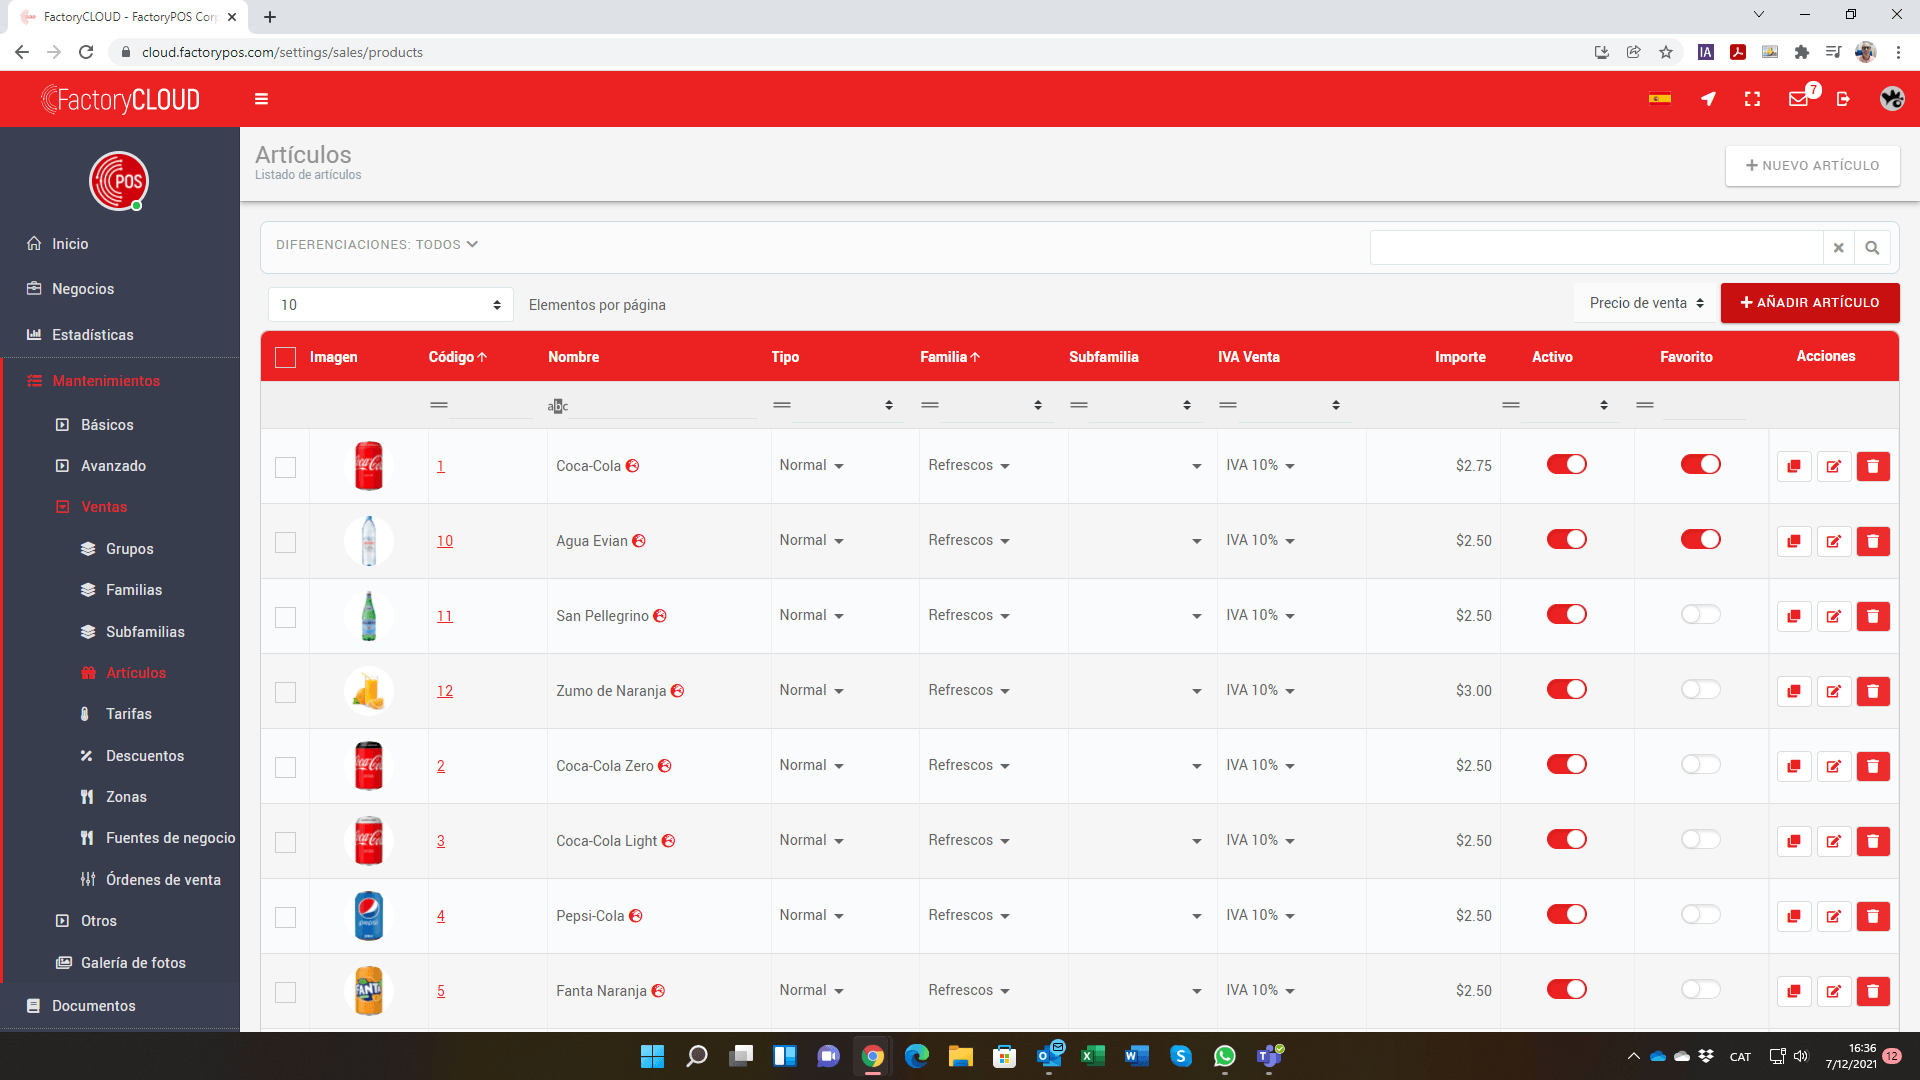1920x1080 pixels.
Task: Edit the Agua Evian article
Action: point(1834,541)
